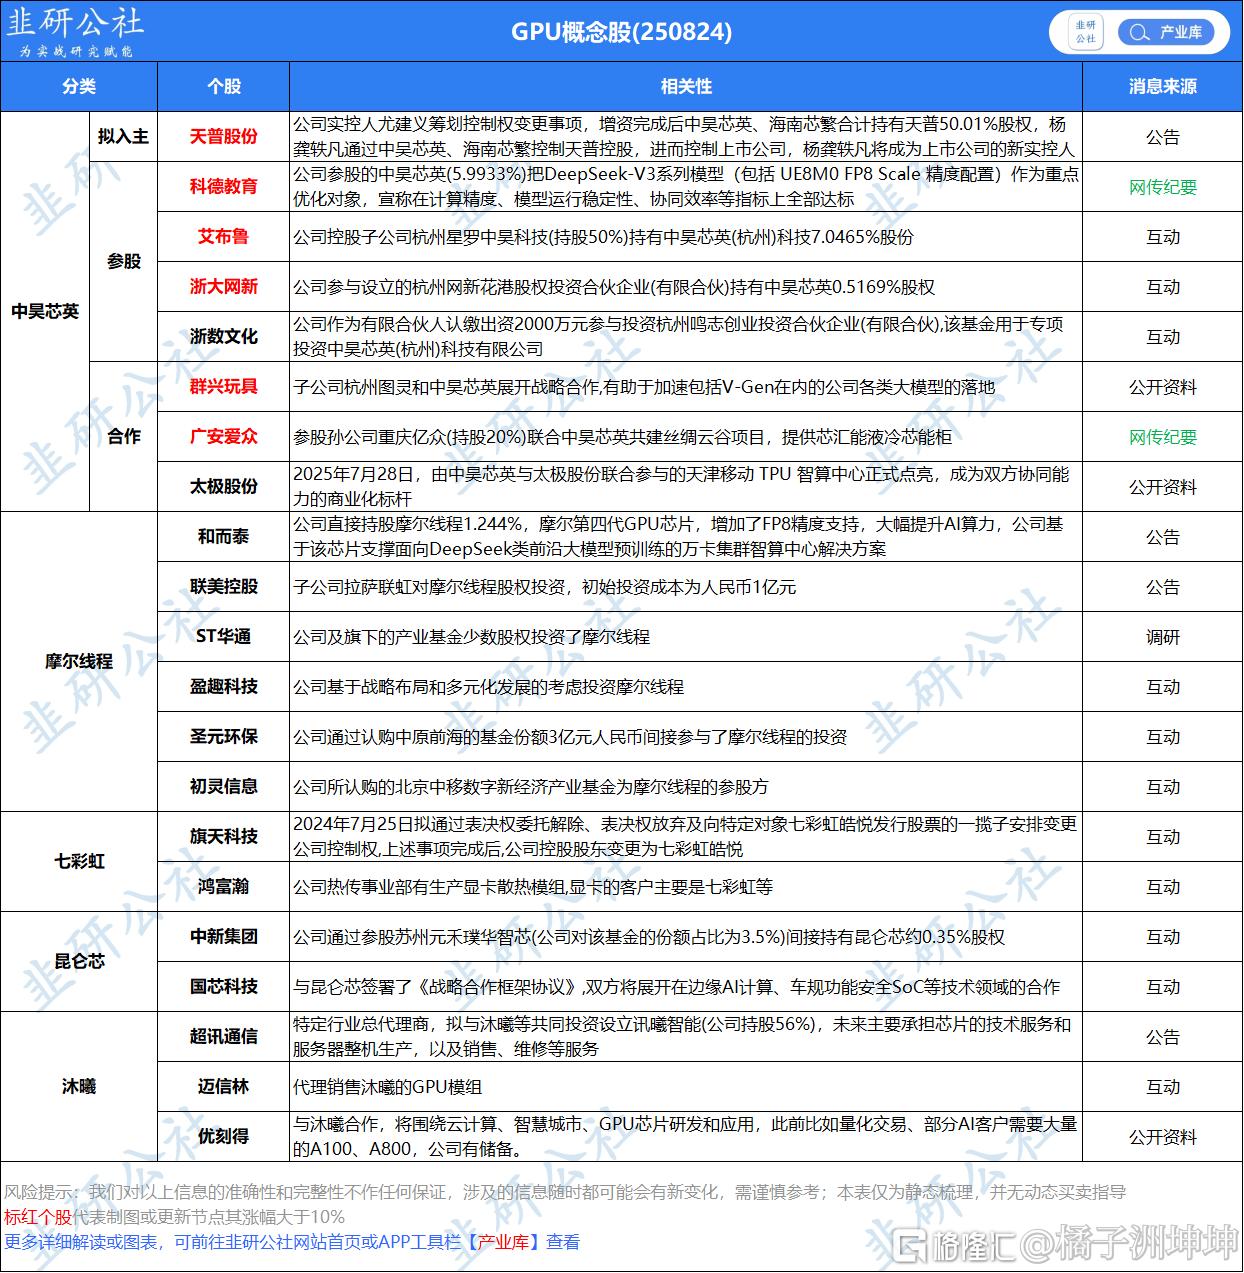Click the 标红个股 legend note
The height and width of the screenshot is (1273, 1244).
point(174,1217)
